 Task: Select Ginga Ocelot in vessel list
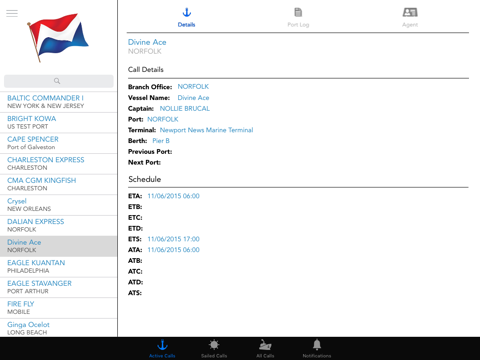(x=58, y=328)
